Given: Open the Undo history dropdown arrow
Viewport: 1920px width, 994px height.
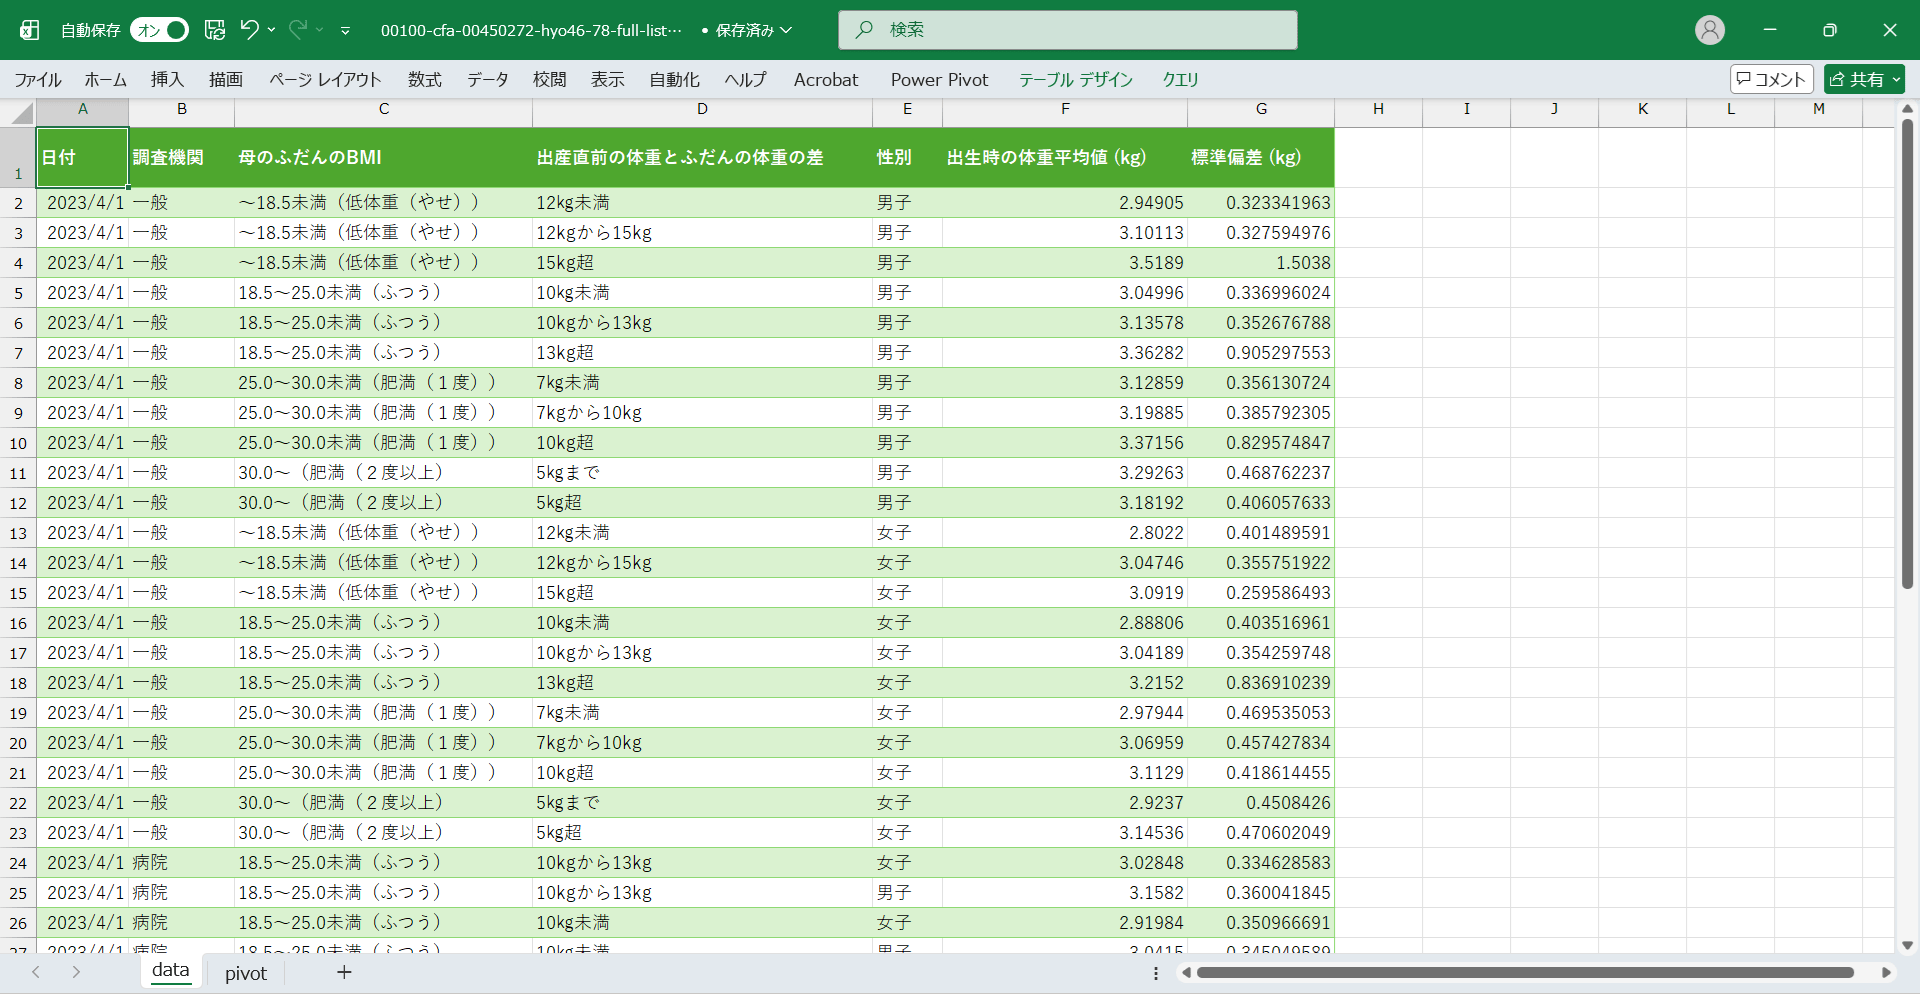Looking at the screenshot, I should point(271,30).
